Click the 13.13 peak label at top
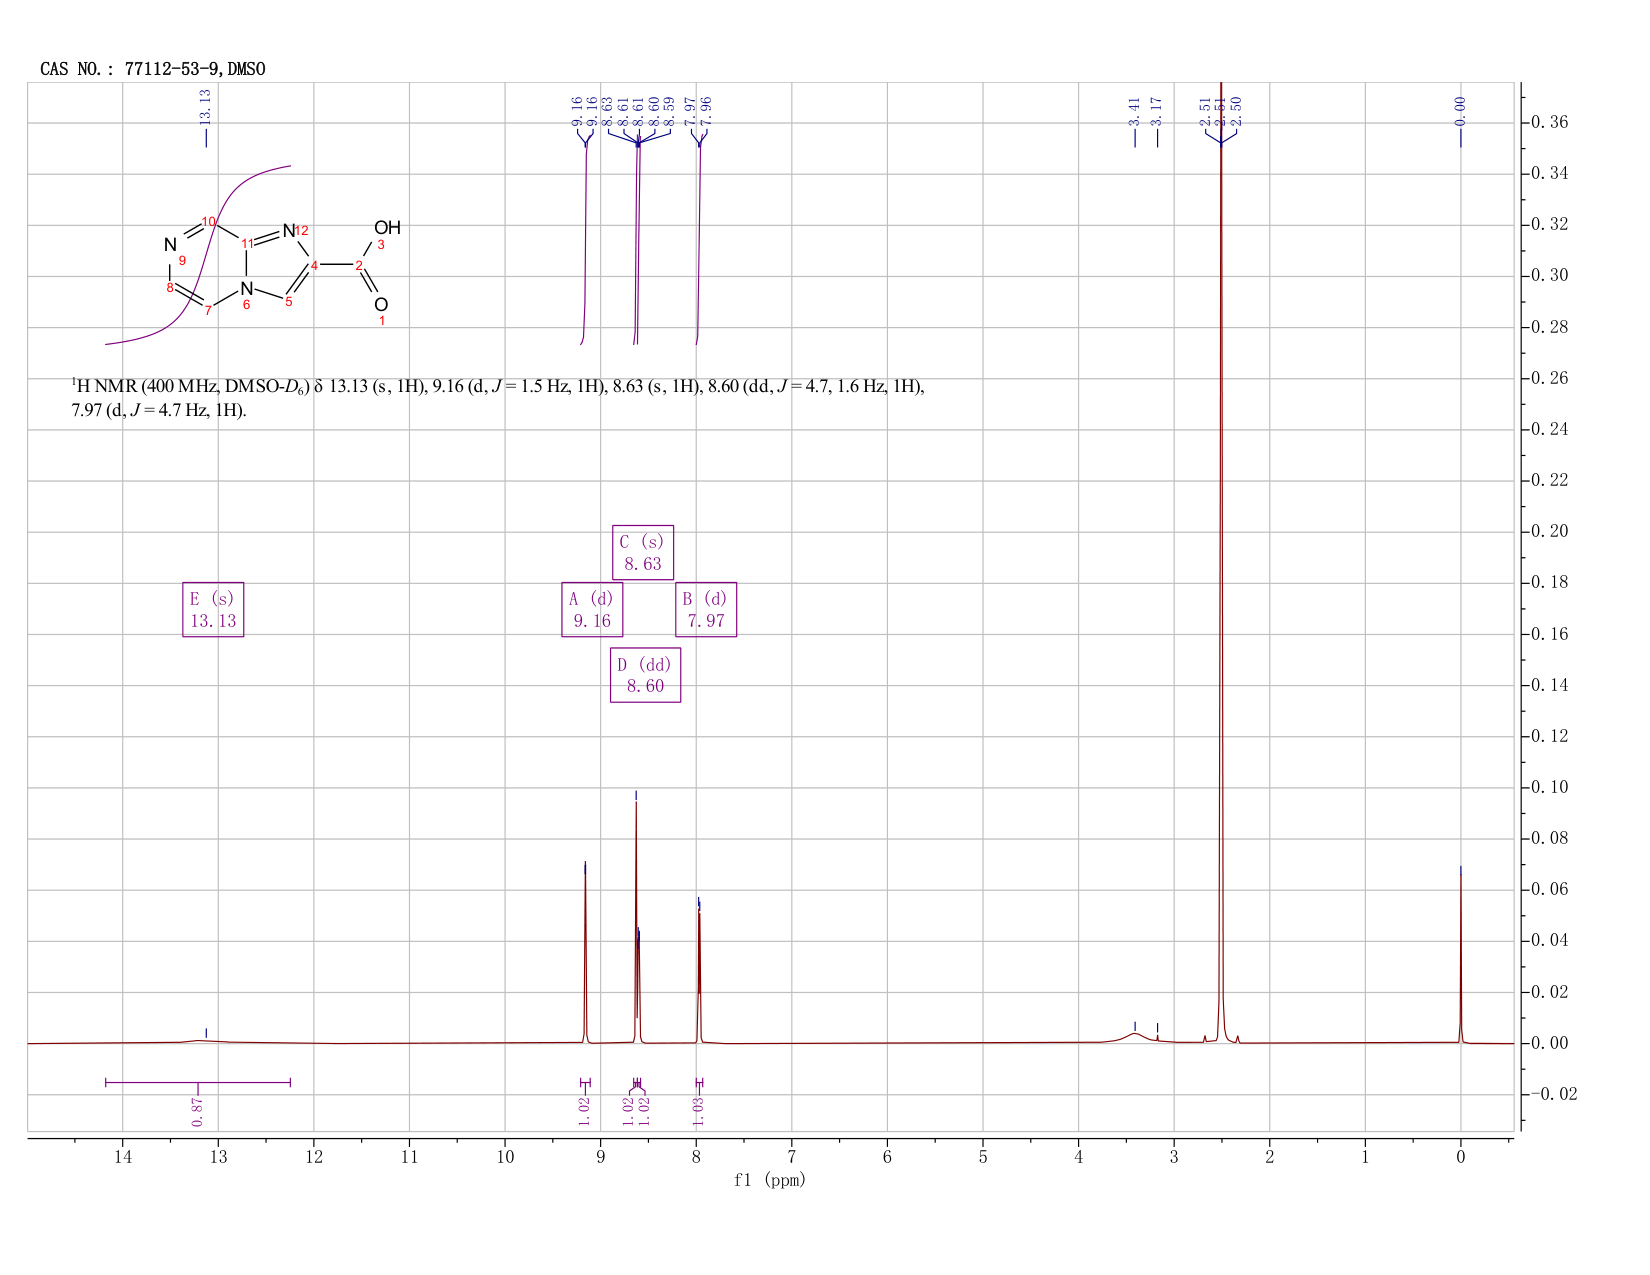 pyautogui.click(x=206, y=106)
